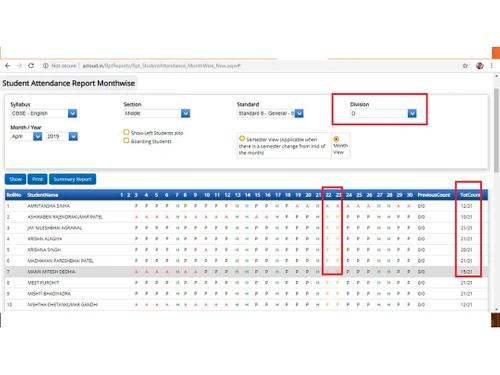Go back in the browser
The height and width of the screenshot is (375, 500).
pos(8,66)
